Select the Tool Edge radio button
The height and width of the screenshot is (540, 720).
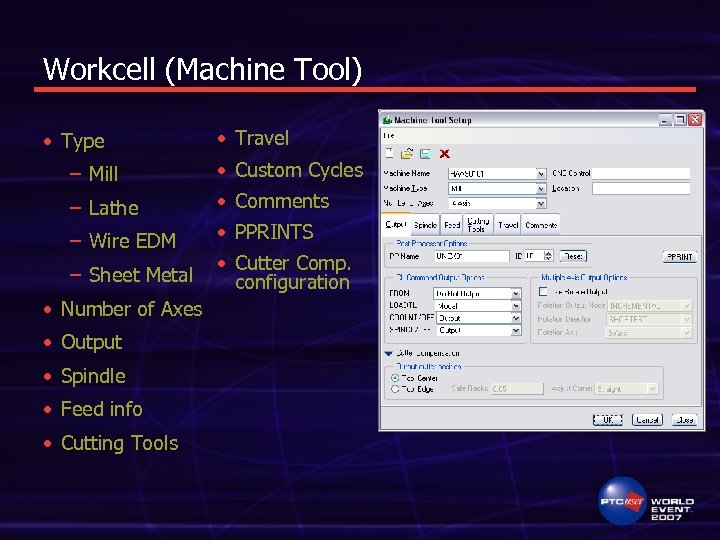pos(395,389)
